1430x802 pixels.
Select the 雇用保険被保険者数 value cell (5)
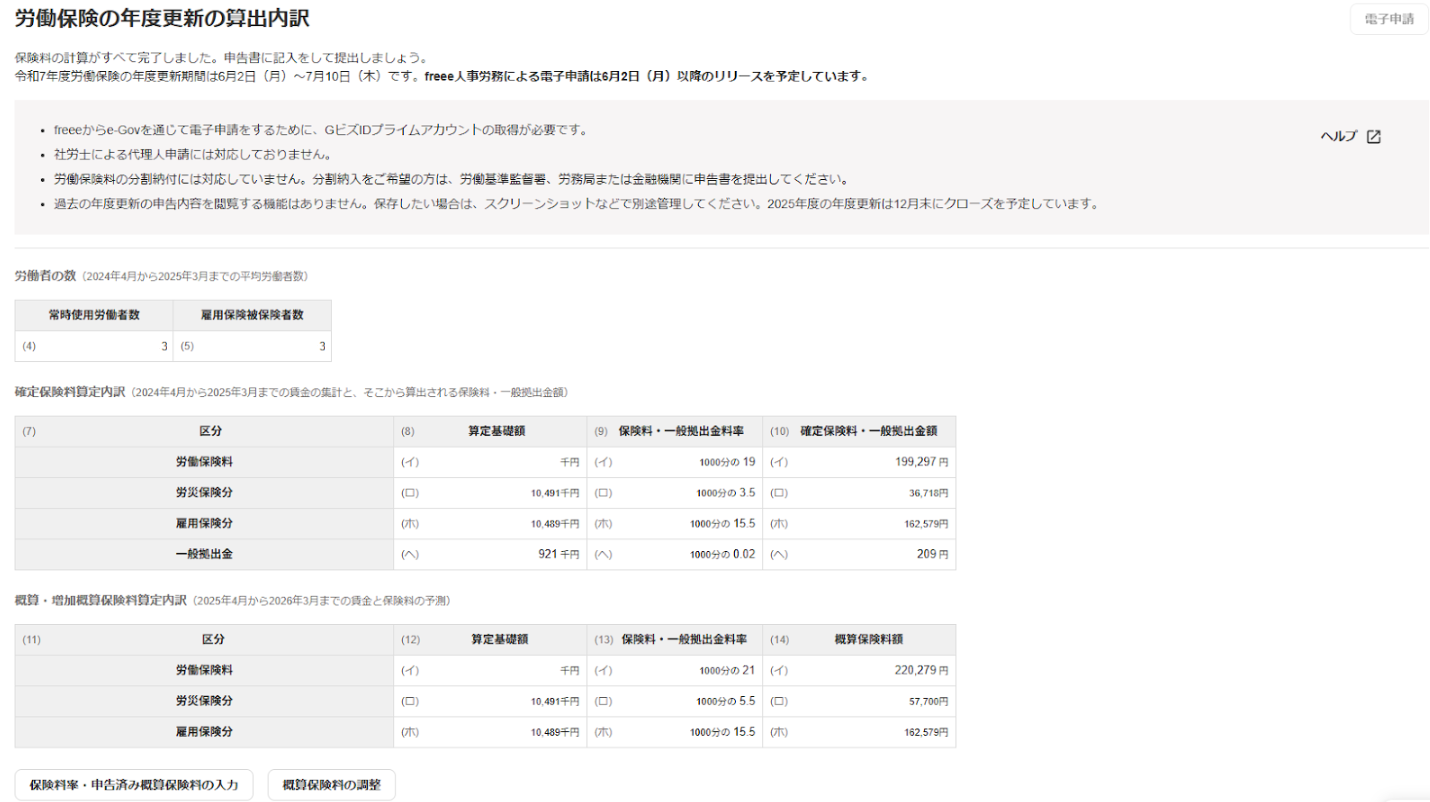[252, 346]
